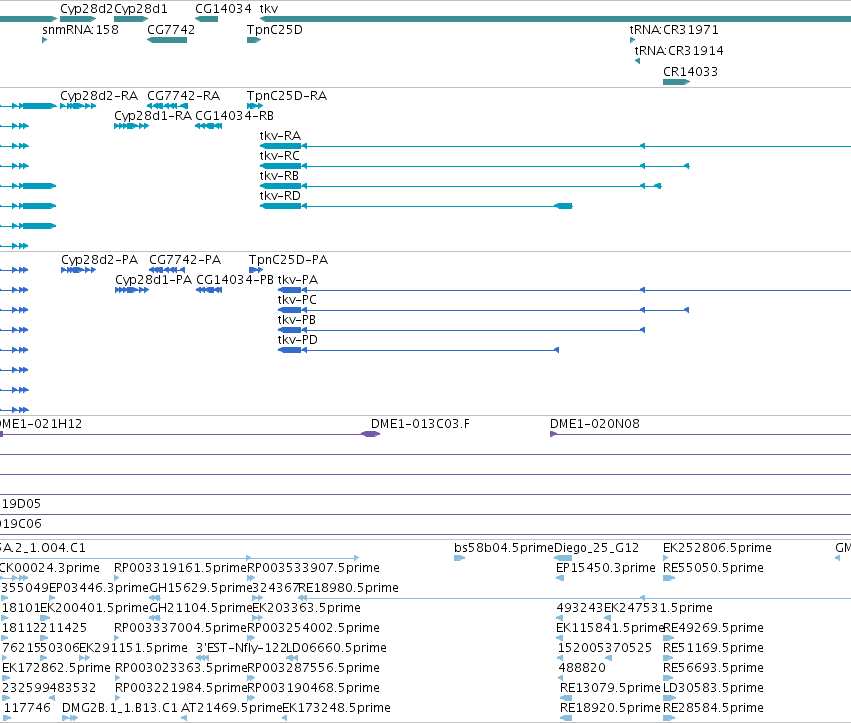The height and width of the screenshot is (723, 851).
Task: Click the GH21104.5prime EST label
Action: [x=201, y=608]
